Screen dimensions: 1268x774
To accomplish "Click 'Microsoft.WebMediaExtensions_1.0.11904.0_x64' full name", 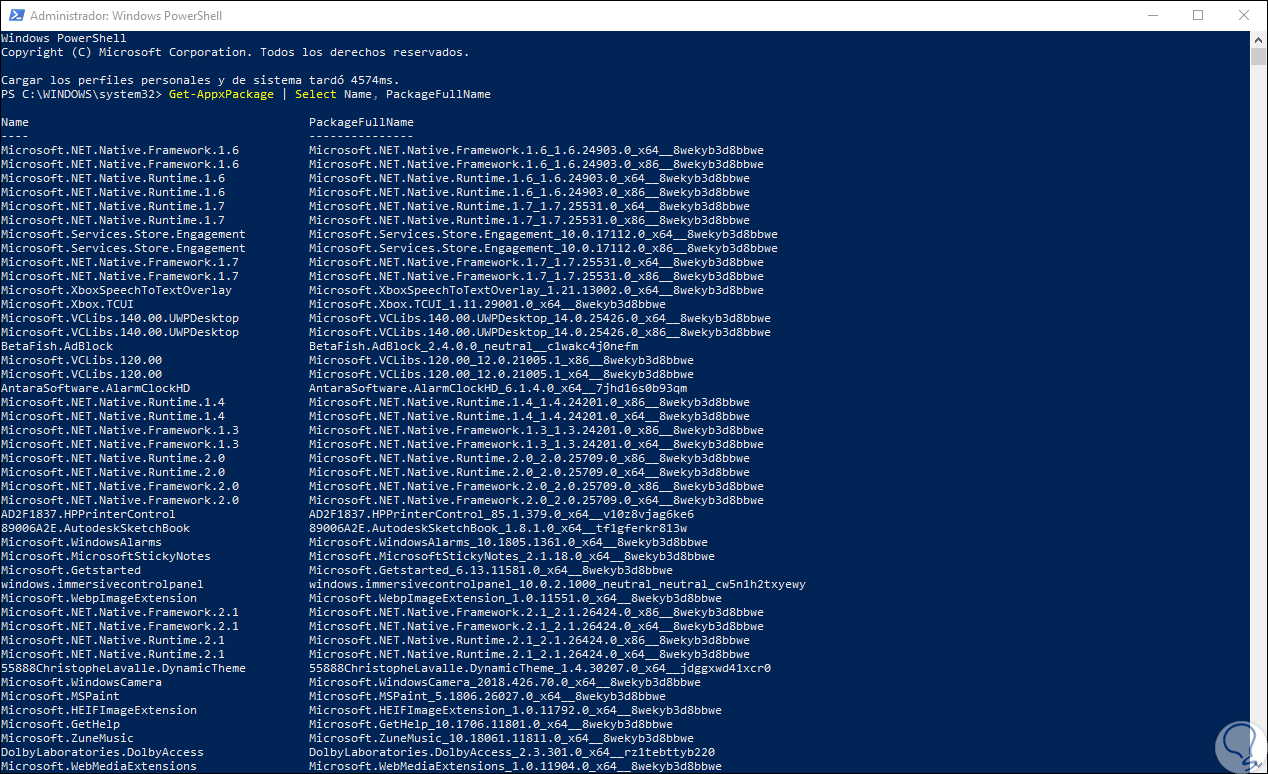I will pyautogui.click(x=515, y=766).
